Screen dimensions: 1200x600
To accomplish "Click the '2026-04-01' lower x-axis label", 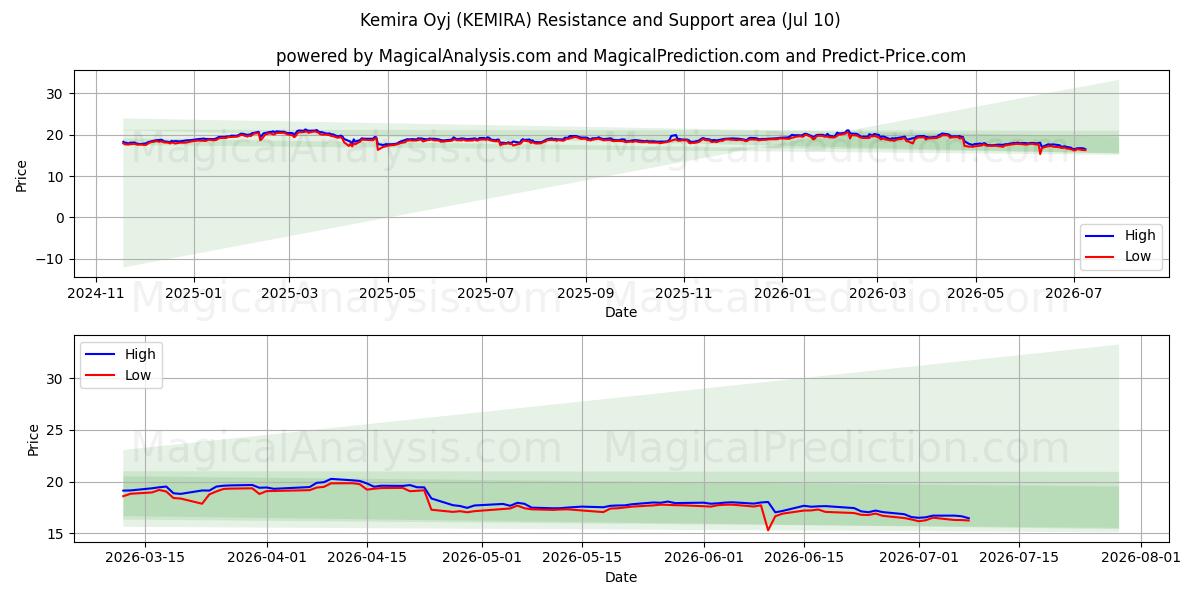I will 267,559.
